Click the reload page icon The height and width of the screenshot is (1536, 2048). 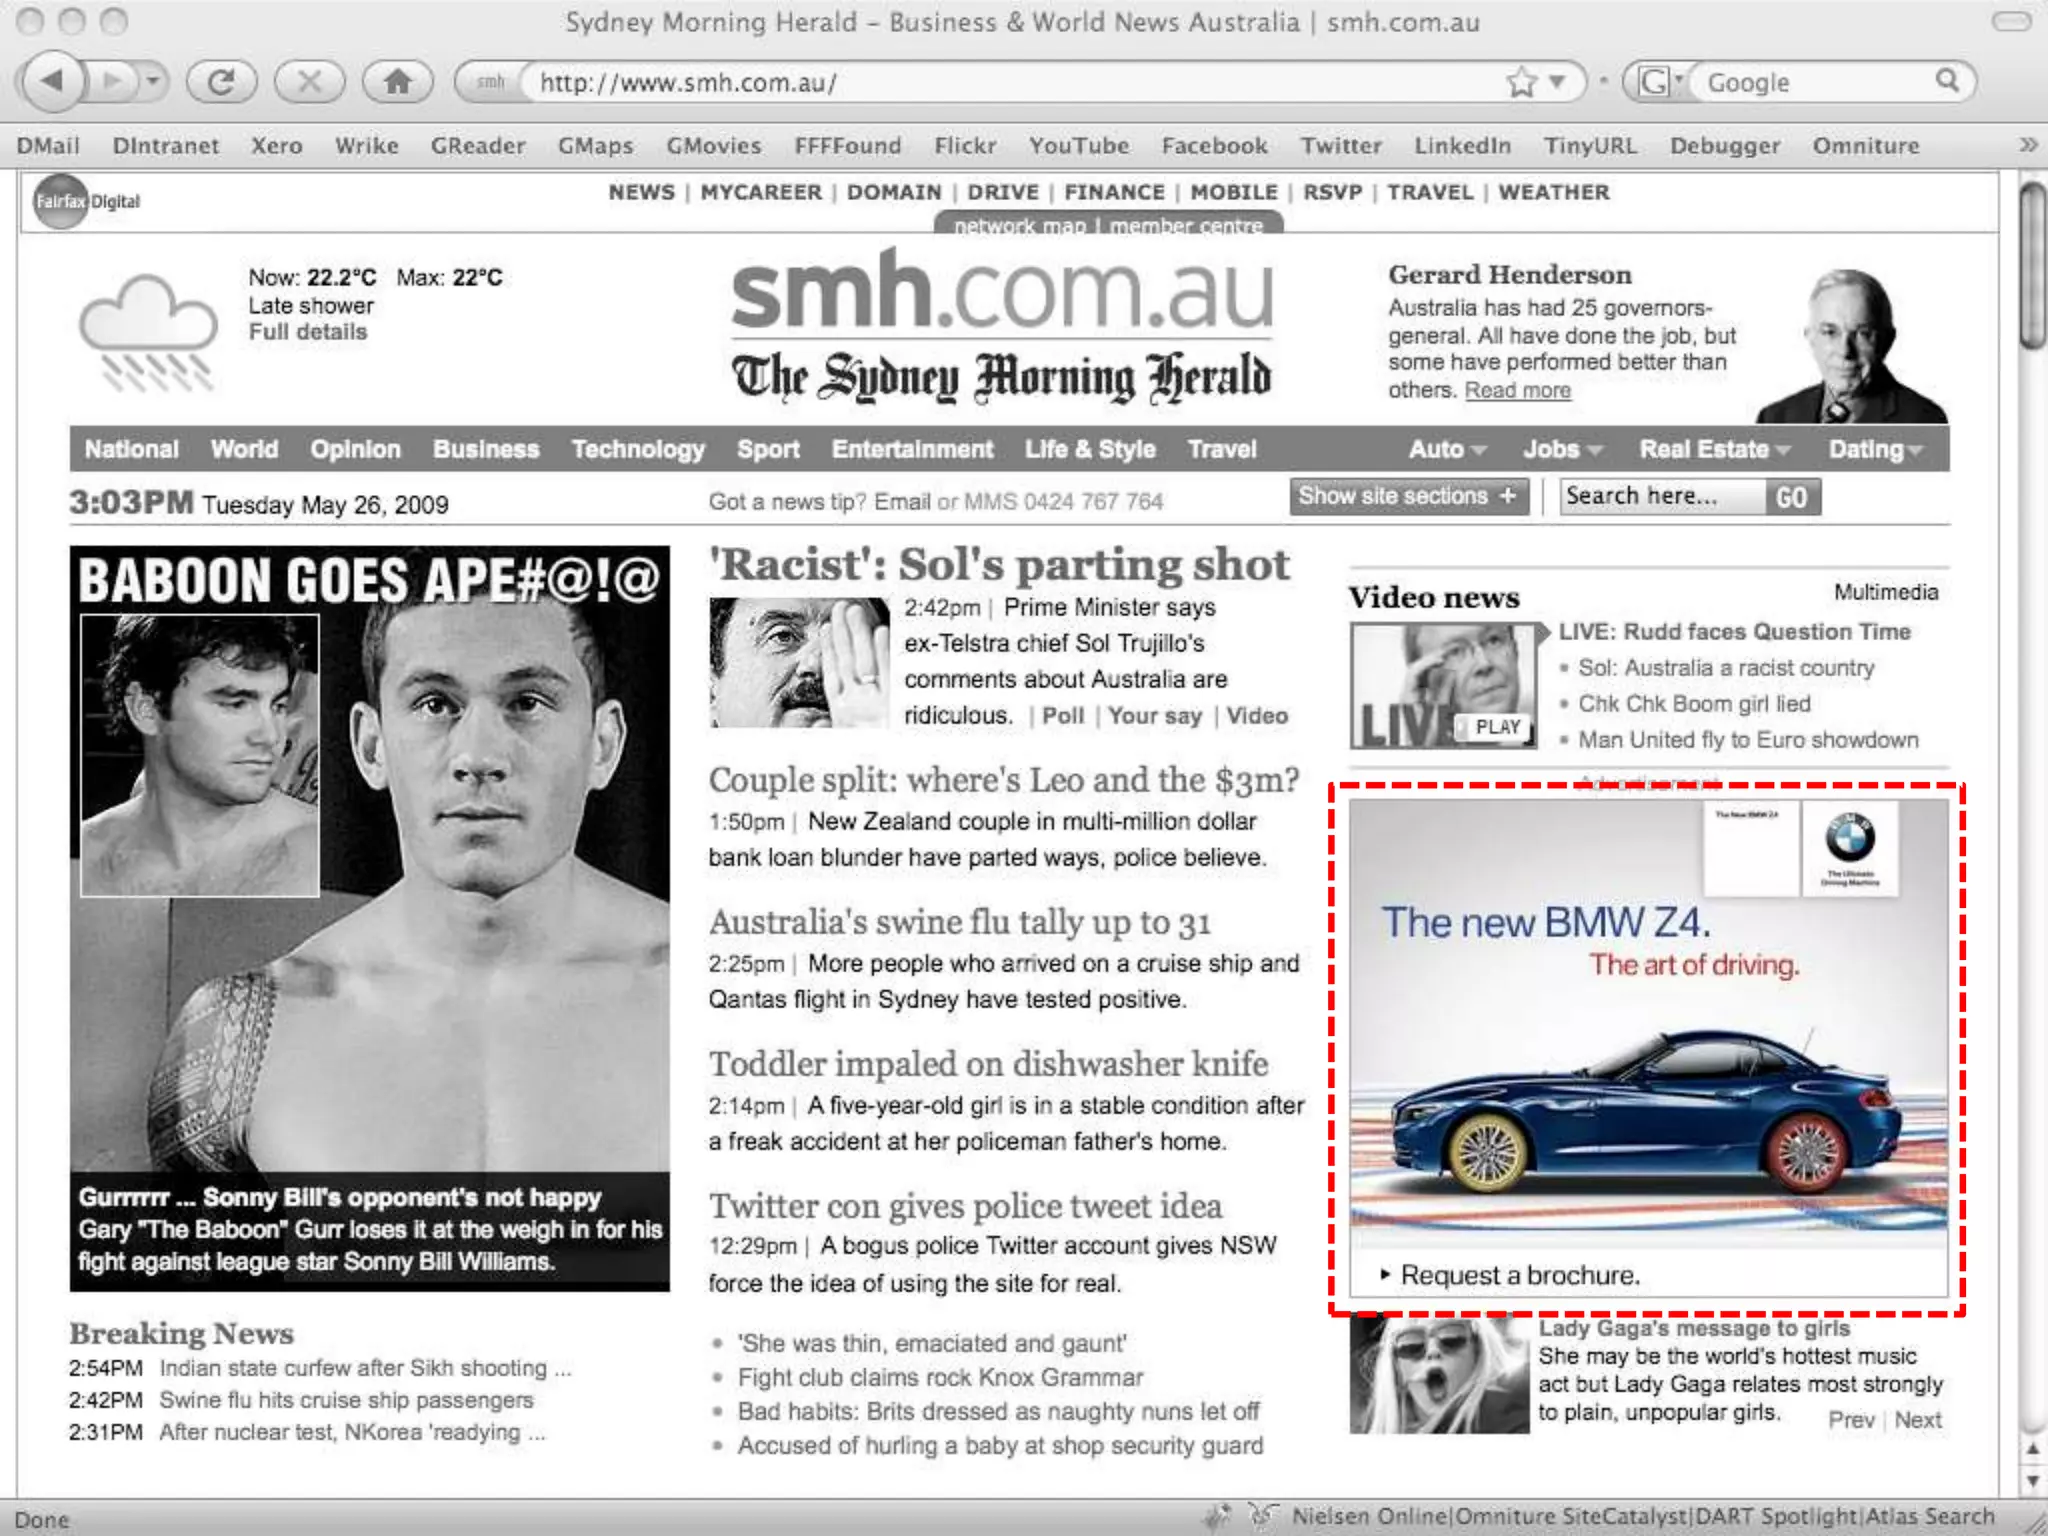pos(221,82)
